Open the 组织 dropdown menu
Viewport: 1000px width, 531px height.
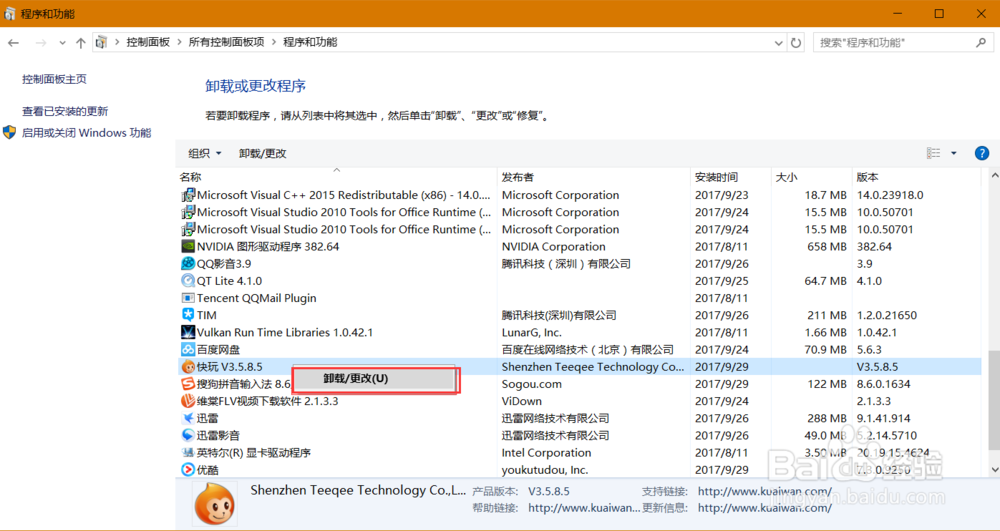[205, 153]
